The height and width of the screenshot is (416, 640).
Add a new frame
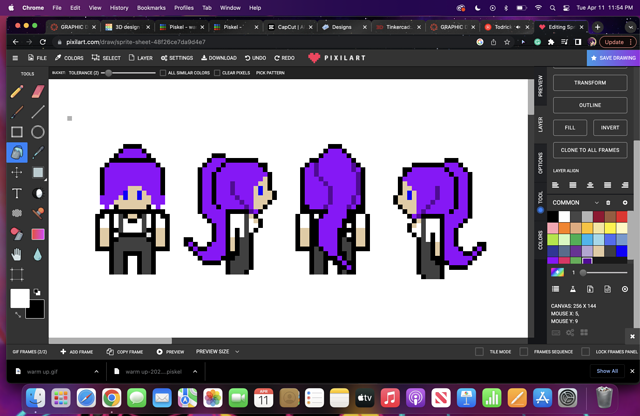click(x=76, y=352)
